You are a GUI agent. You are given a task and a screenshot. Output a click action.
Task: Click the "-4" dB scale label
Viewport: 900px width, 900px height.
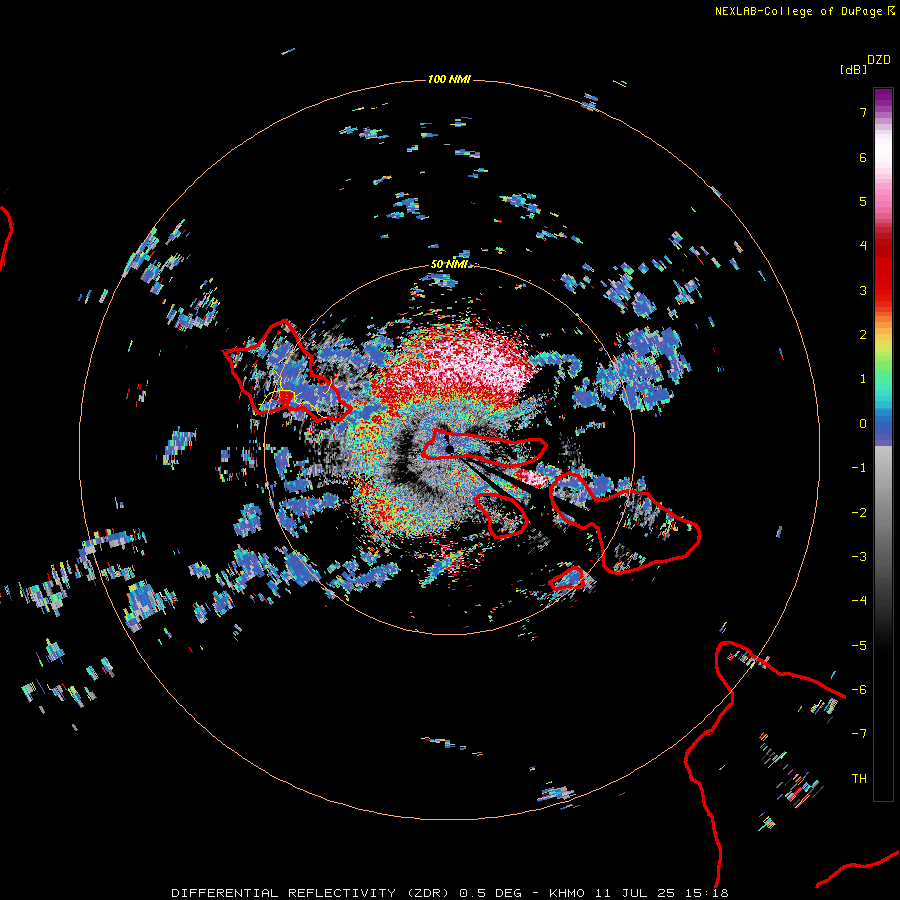(x=859, y=600)
